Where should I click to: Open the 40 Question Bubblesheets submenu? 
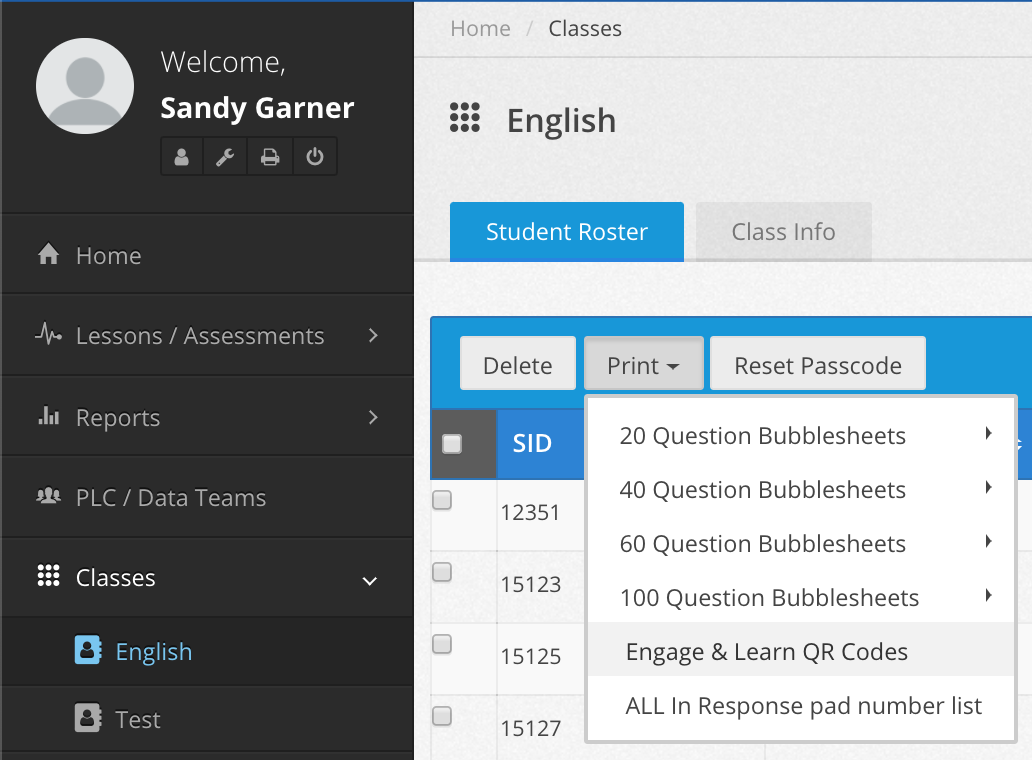click(762, 490)
